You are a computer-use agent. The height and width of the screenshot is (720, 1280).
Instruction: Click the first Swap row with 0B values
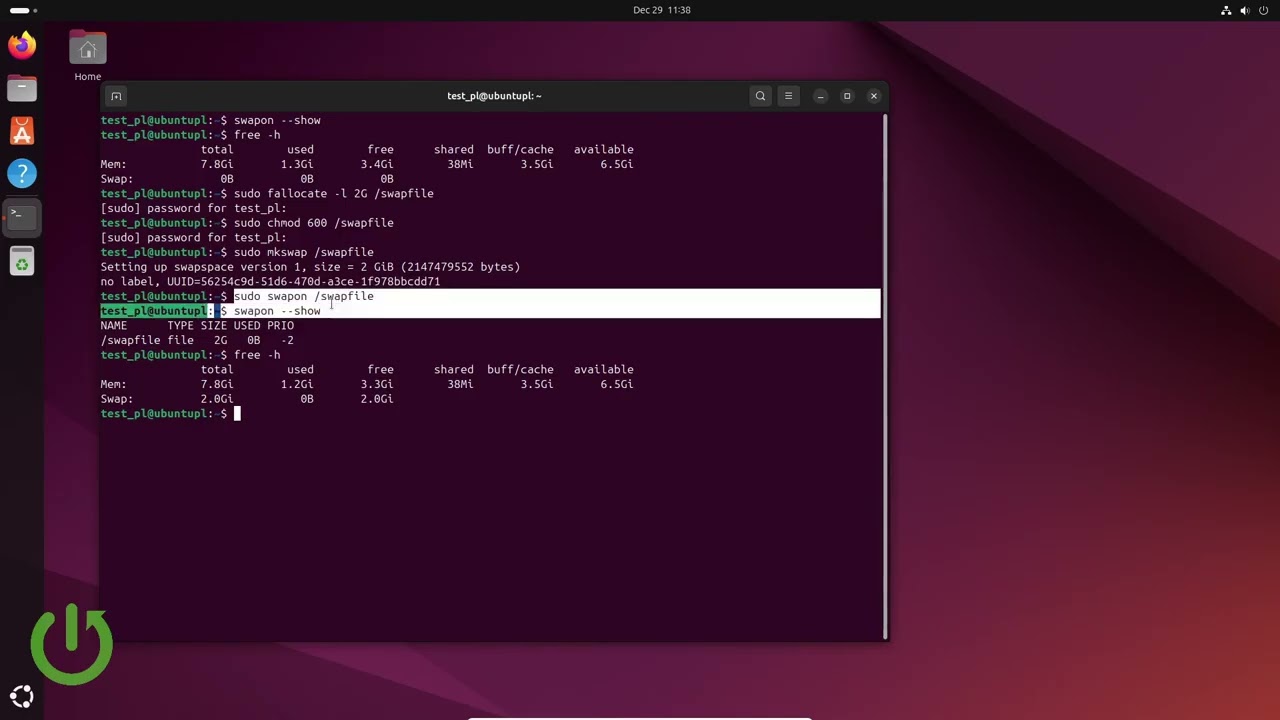[247, 179]
